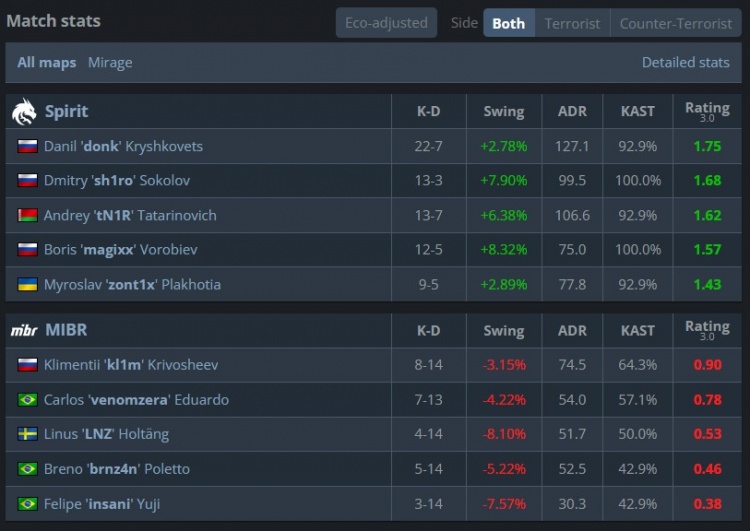Click the Ukraine flag next to zont1x

click(27, 284)
